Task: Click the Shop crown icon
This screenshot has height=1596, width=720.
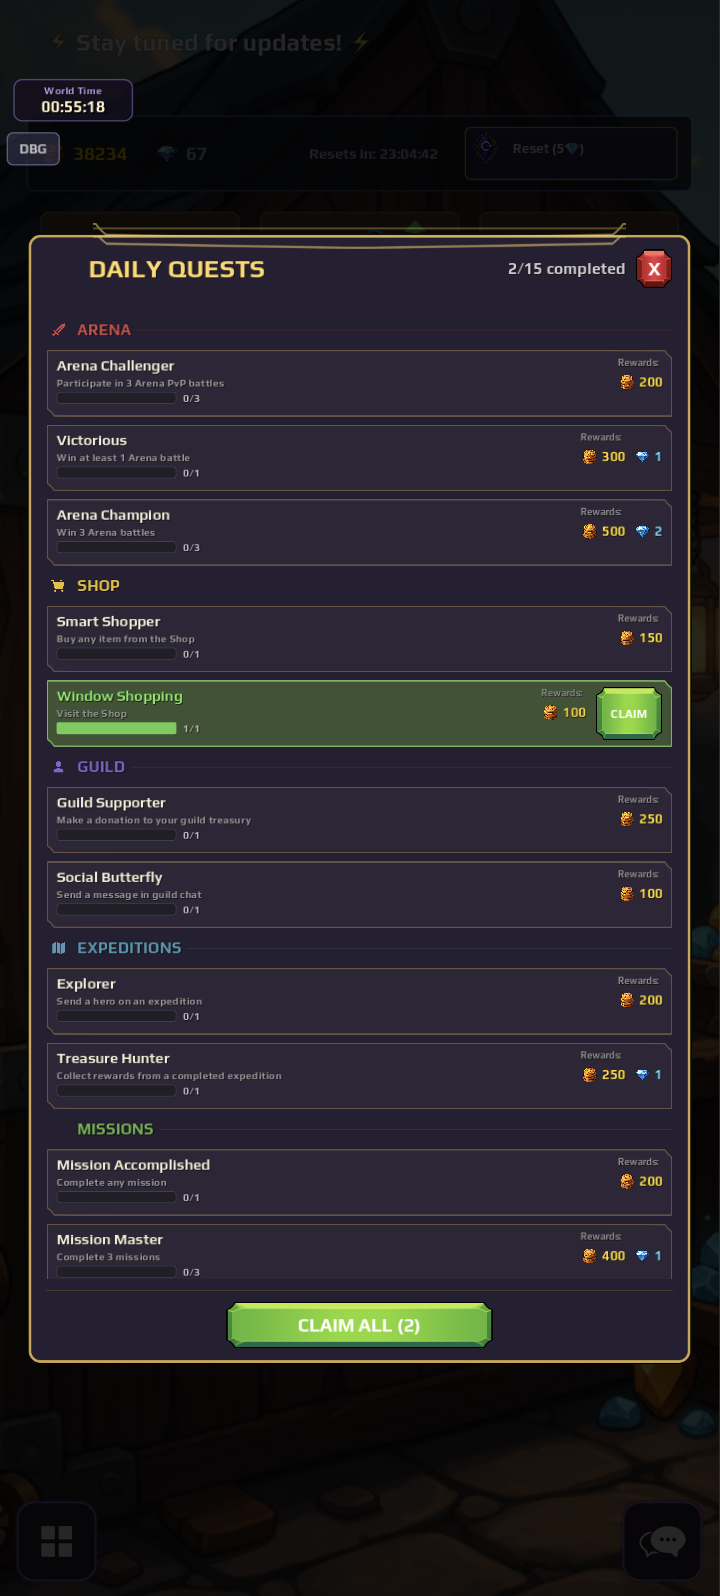Action: coord(58,585)
